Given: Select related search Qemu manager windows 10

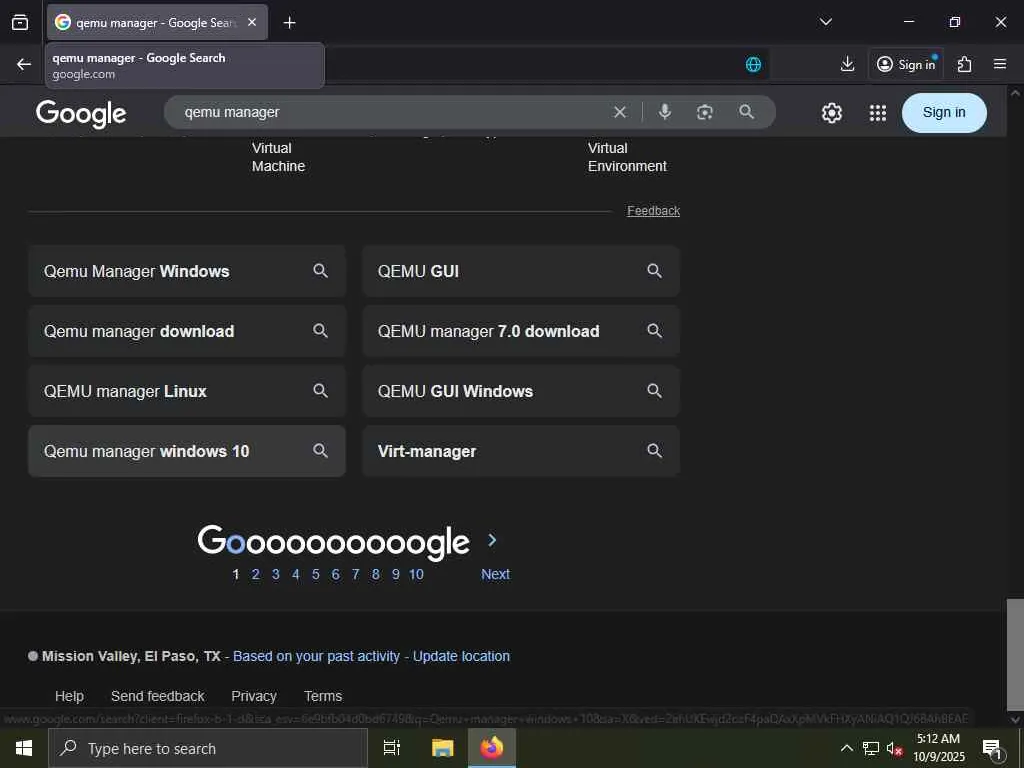Looking at the screenshot, I should [187, 451].
